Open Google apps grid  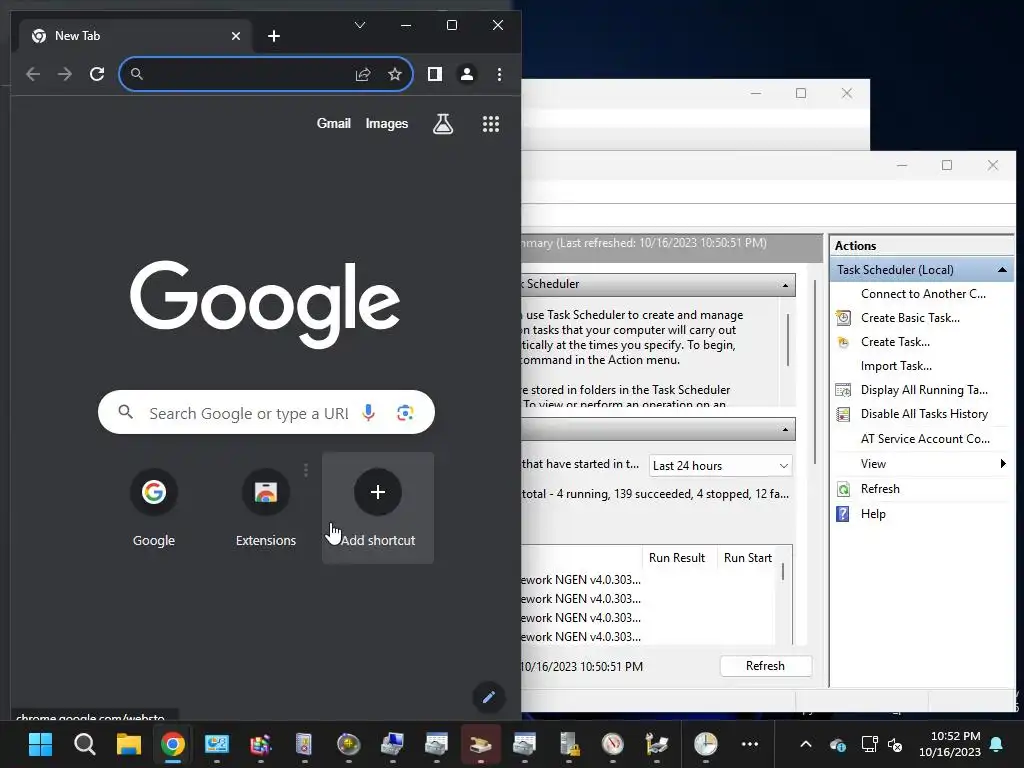pyautogui.click(x=490, y=123)
